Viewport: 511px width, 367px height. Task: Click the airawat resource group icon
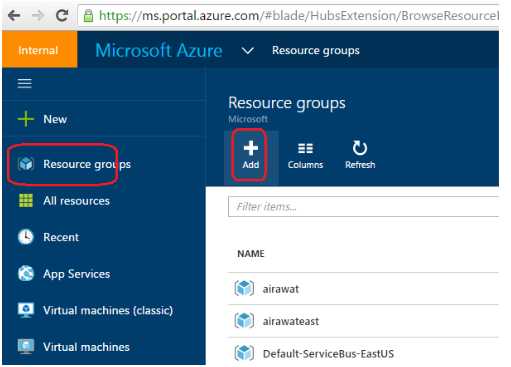(x=244, y=289)
